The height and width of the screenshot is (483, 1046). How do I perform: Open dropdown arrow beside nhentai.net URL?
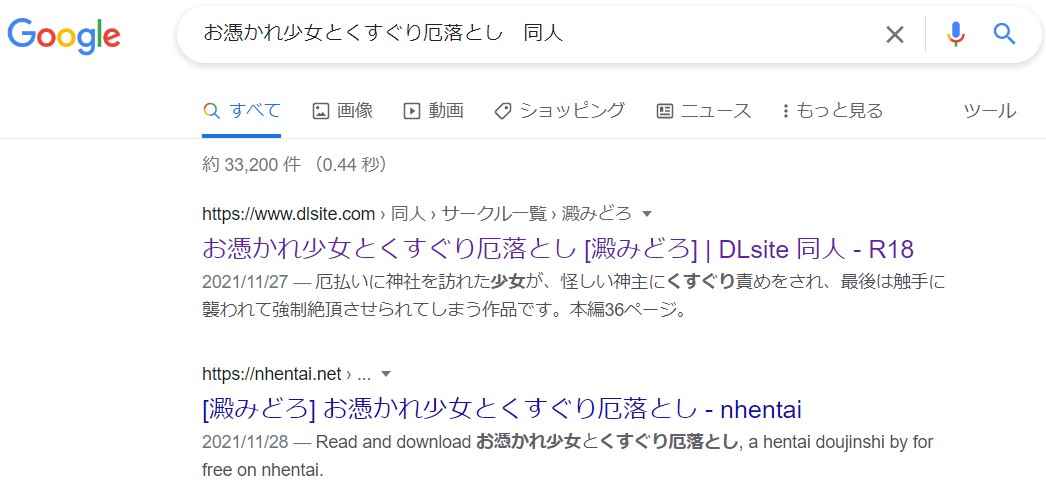click(385, 374)
